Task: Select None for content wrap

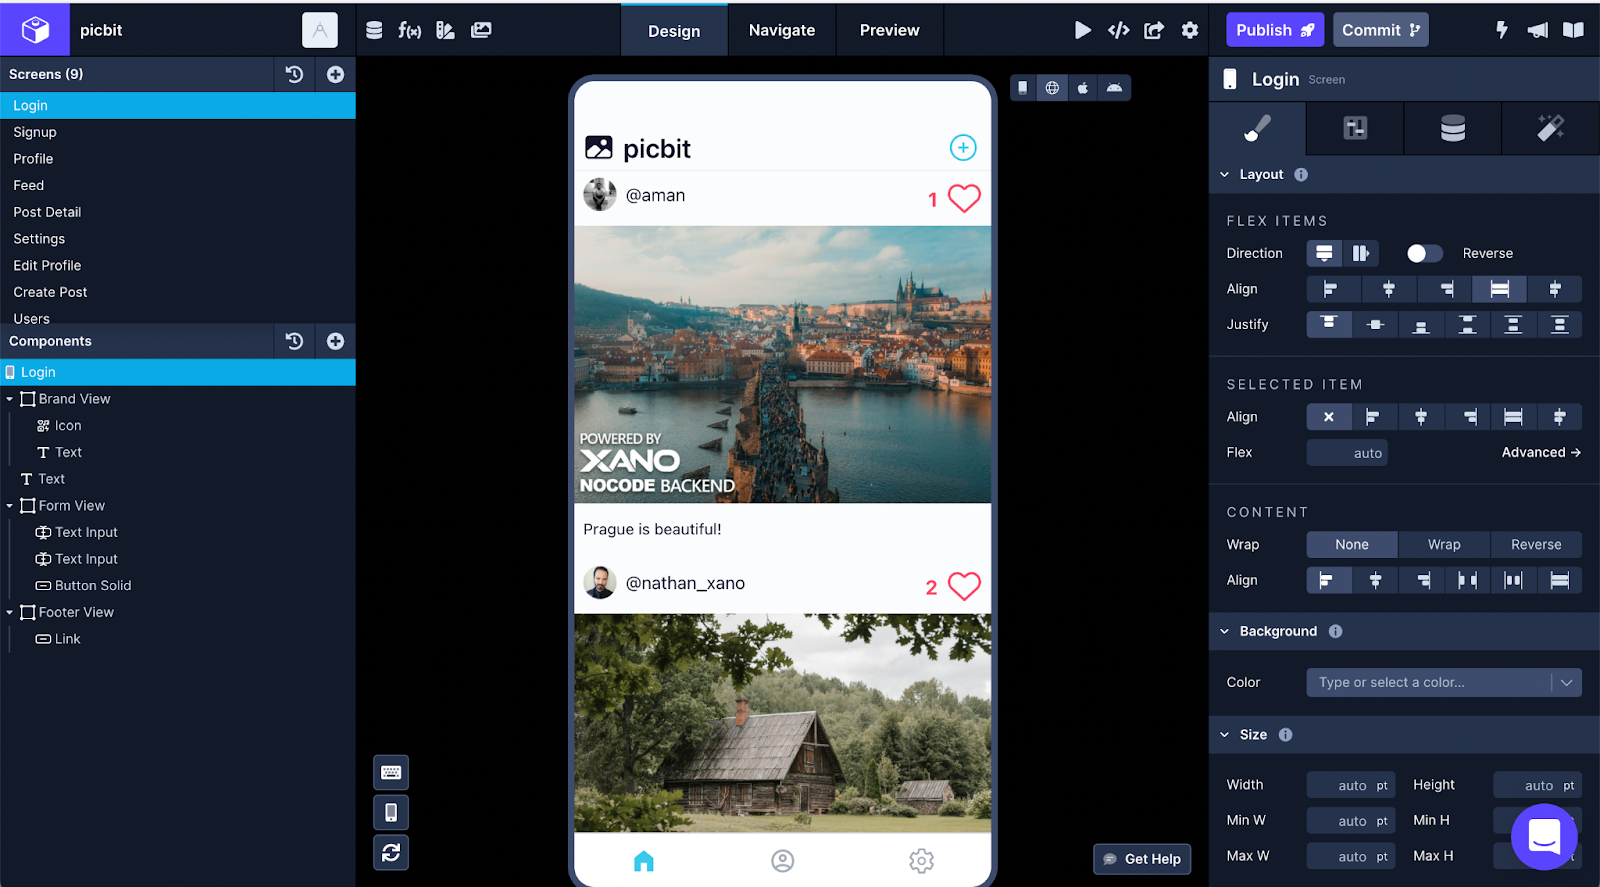Action: [x=1351, y=544]
